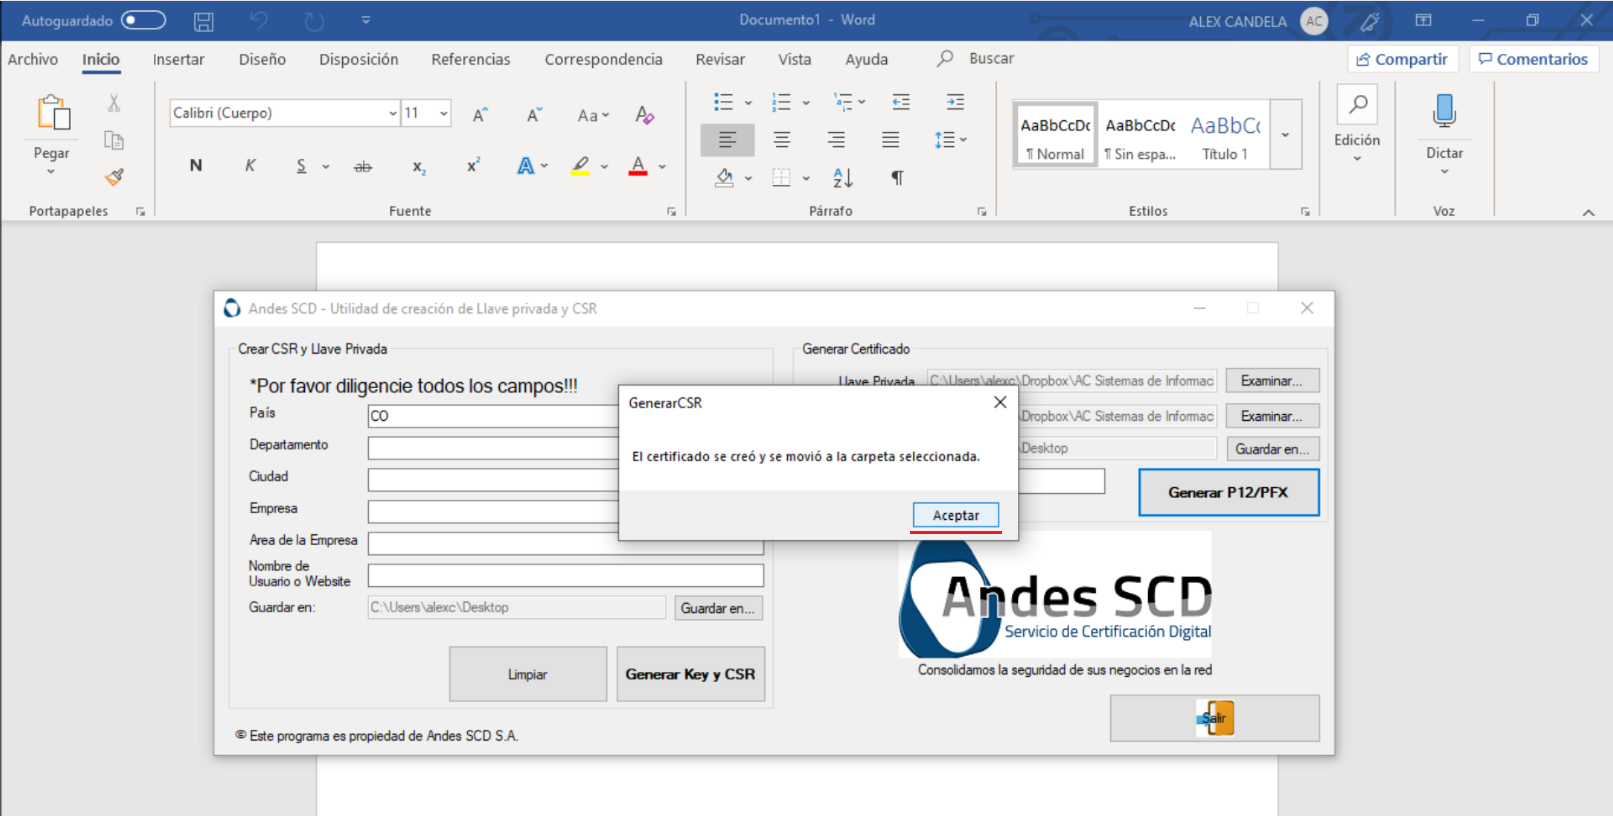
Task: Click the Comentarios button
Action: tap(1534, 59)
